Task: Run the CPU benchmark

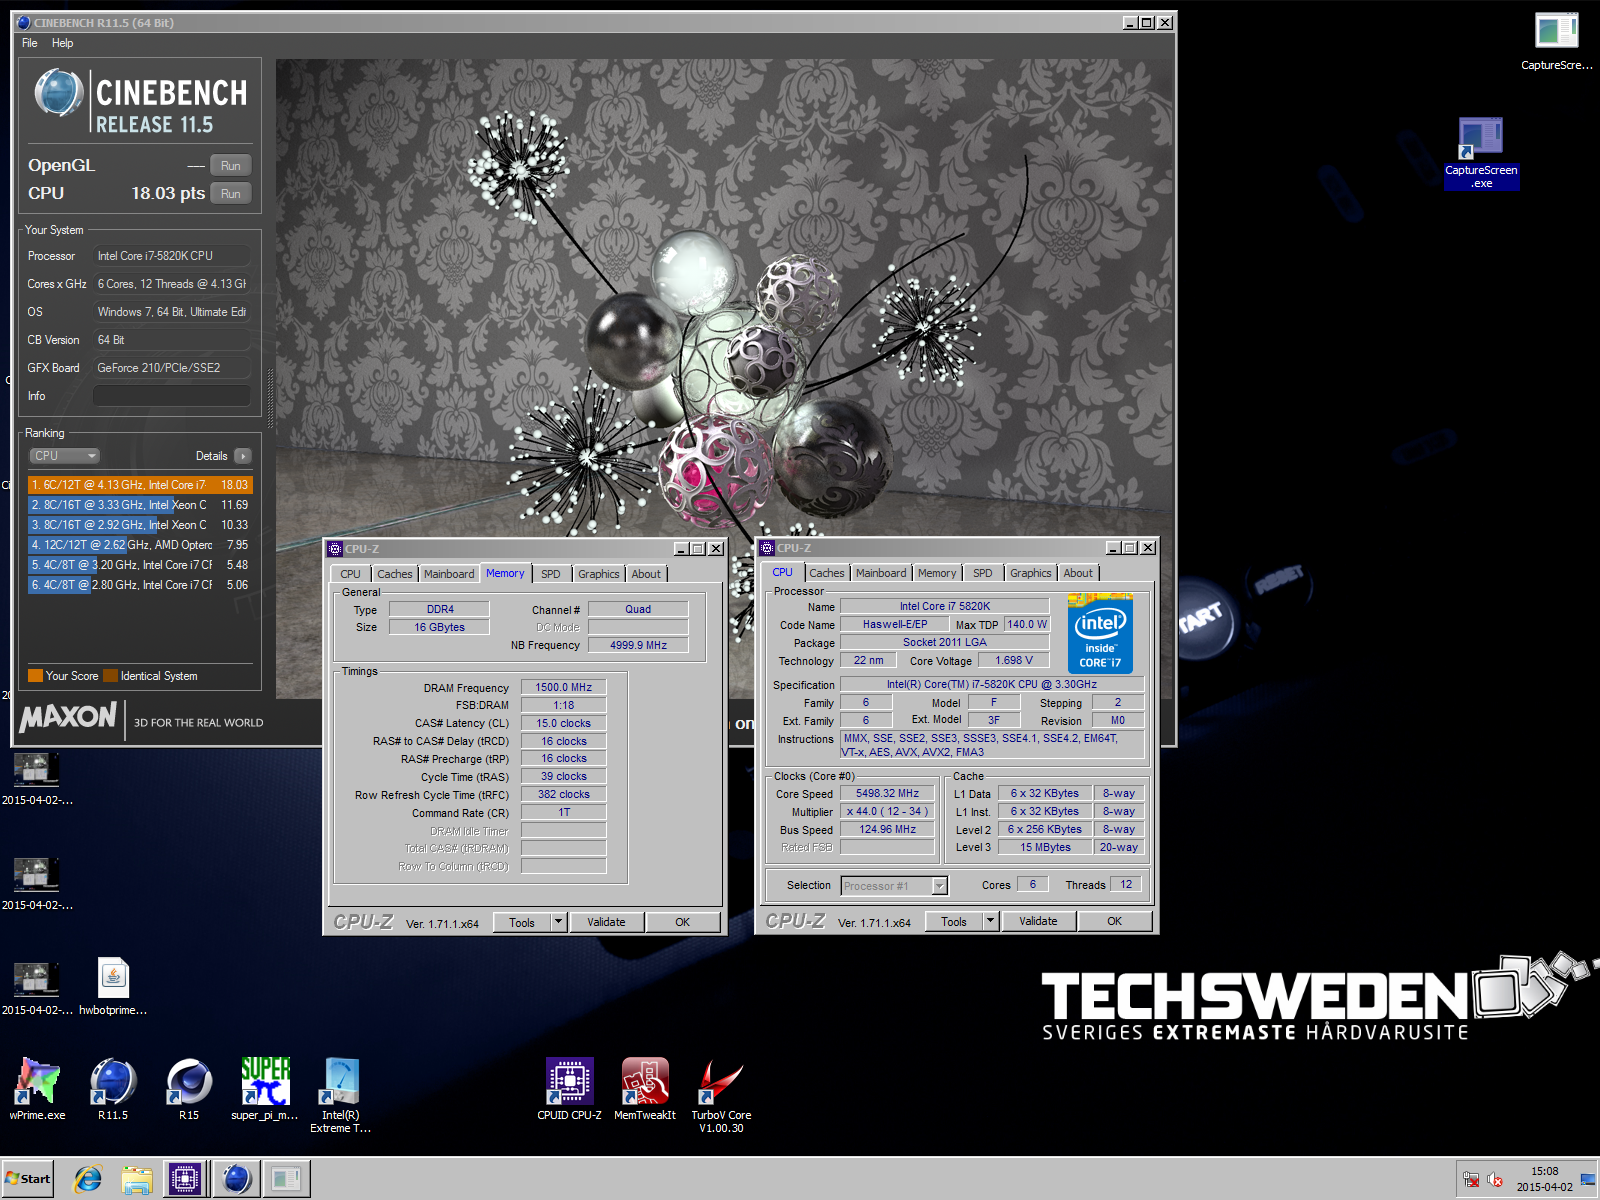Action: 231,194
